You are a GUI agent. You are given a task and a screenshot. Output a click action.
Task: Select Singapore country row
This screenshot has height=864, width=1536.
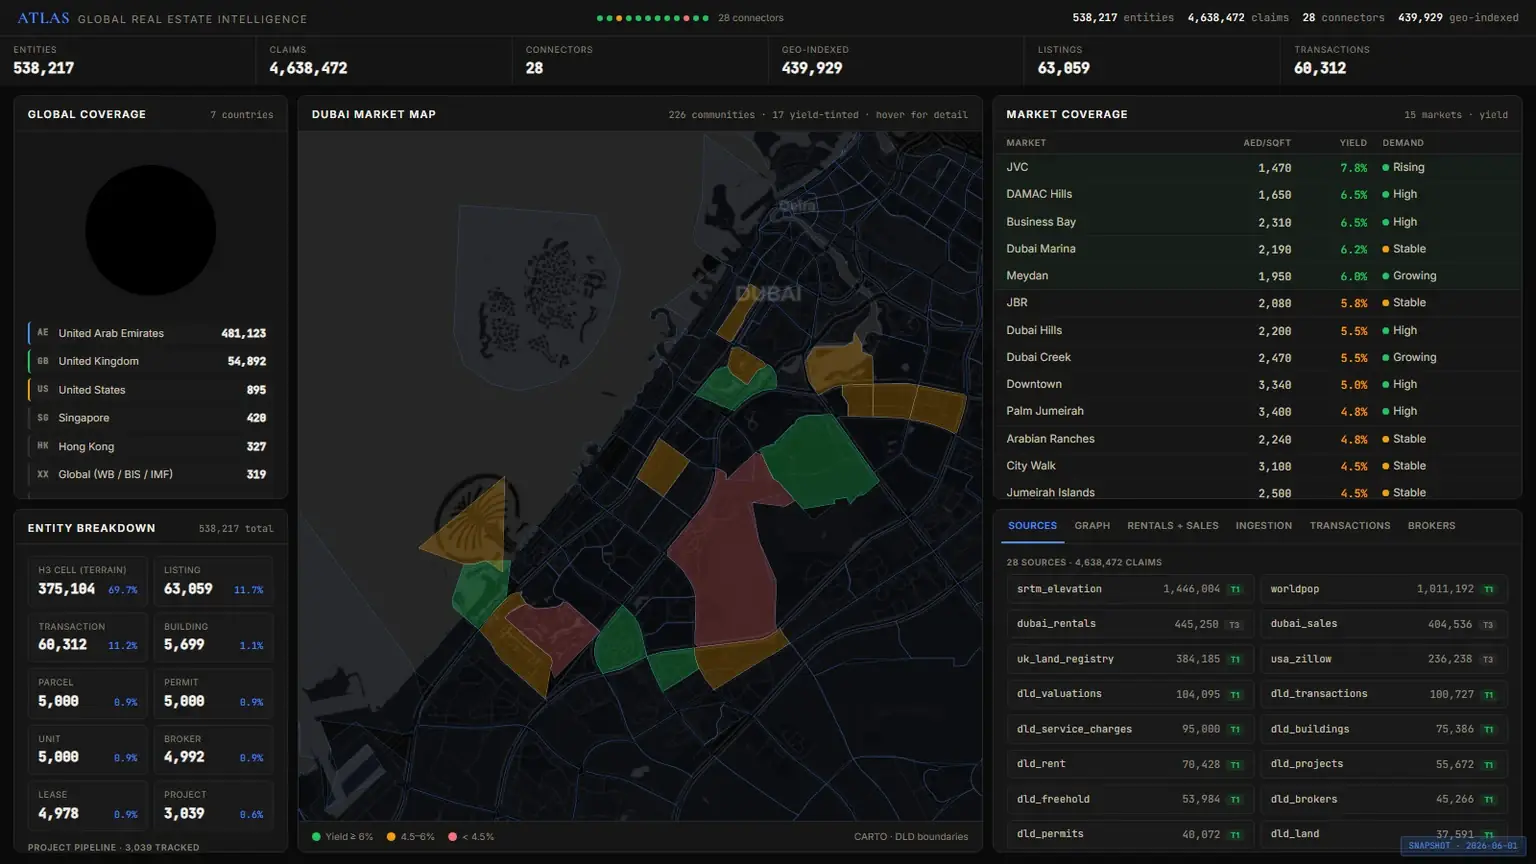(151, 418)
